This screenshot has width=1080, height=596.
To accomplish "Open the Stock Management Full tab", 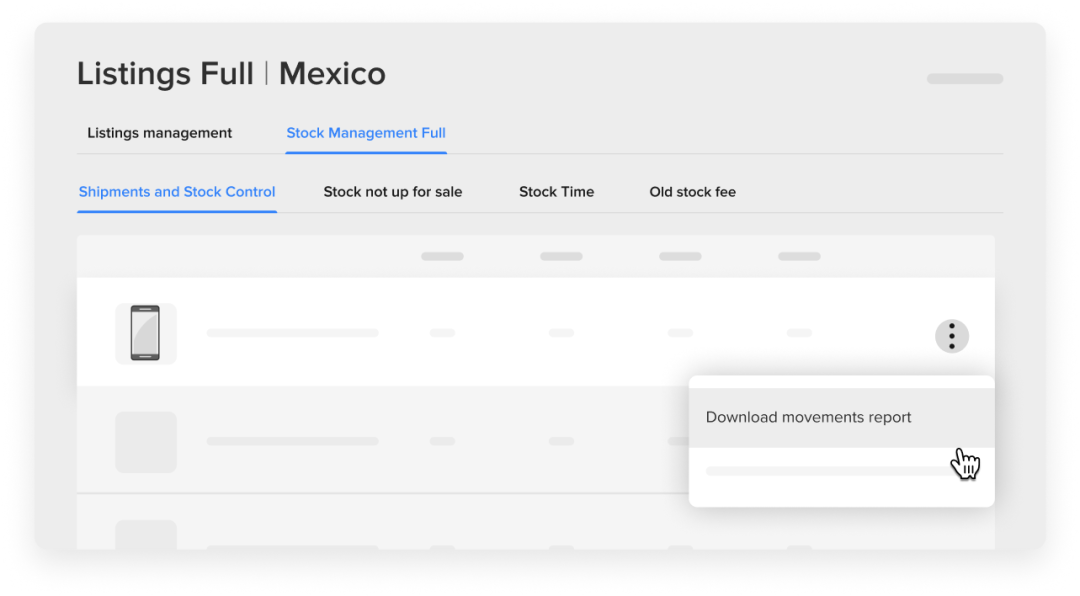I will click(x=366, y=133).
